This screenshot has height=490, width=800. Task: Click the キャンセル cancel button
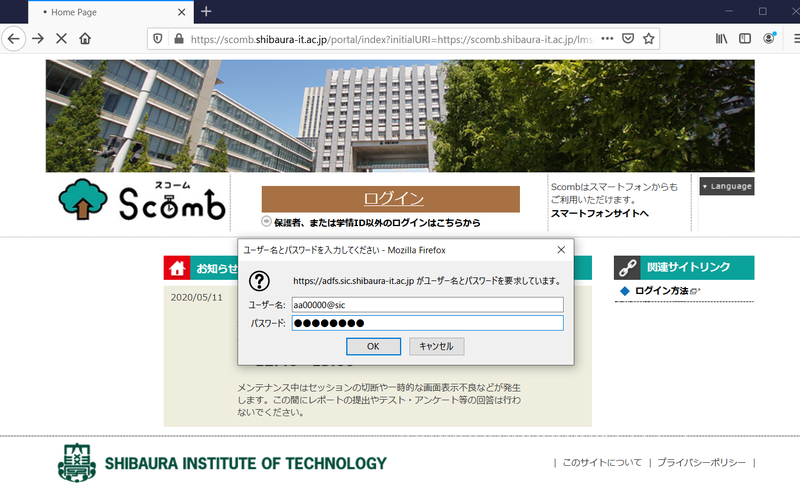coord(436,347)
